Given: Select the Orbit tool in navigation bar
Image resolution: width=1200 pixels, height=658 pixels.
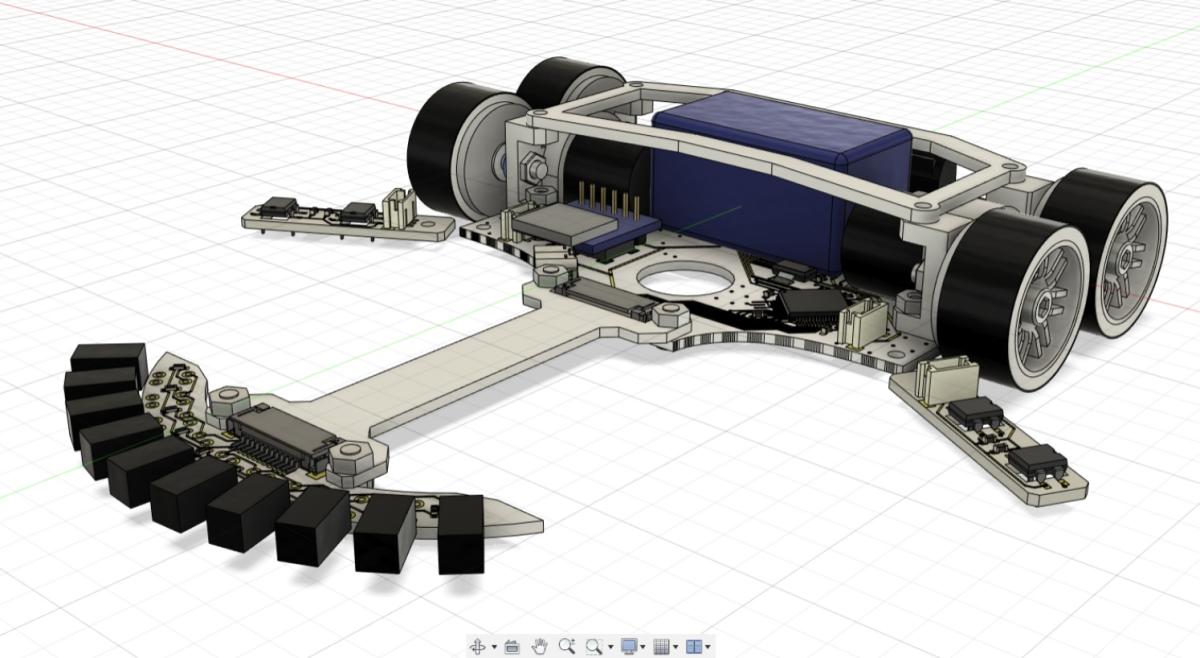Looking at the screenshot, I should 477,646.
